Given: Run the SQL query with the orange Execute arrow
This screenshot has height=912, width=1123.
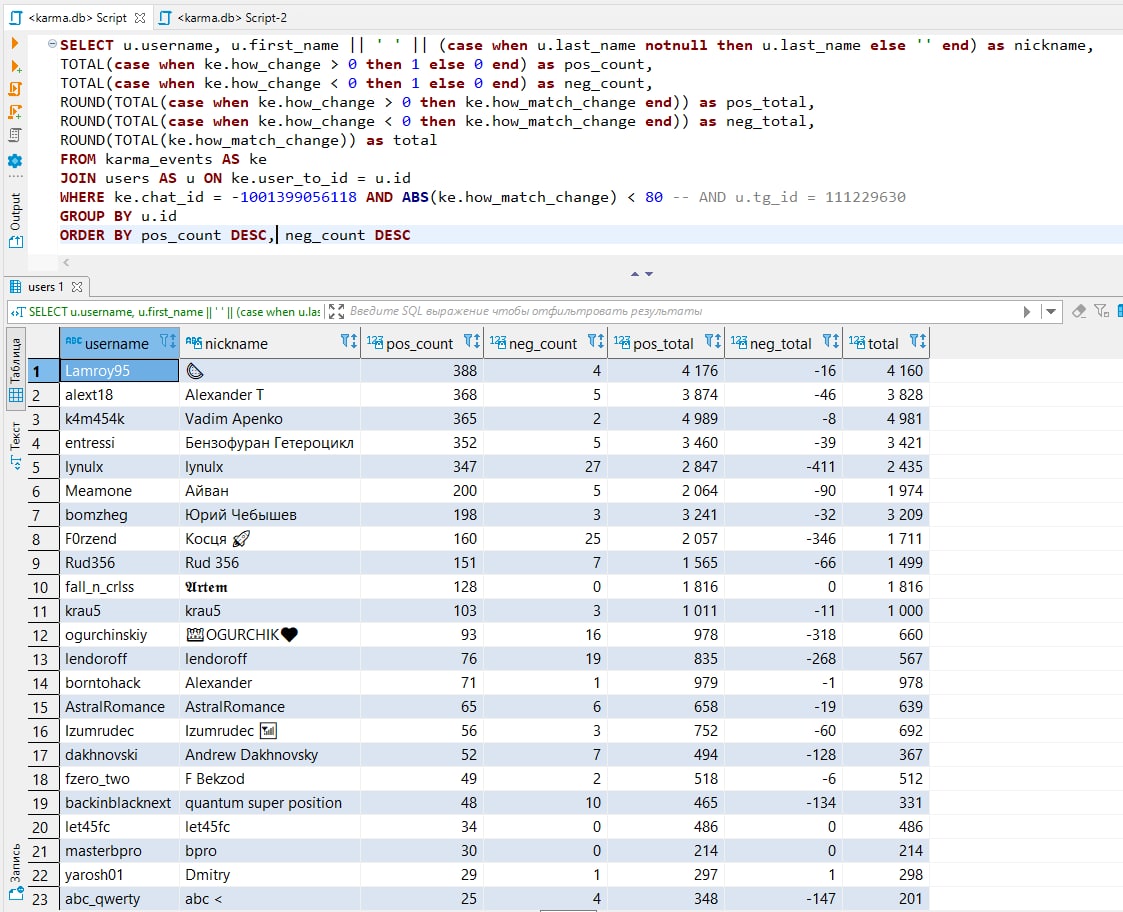Looking at the screenshot, I should (x=15, y=44).
